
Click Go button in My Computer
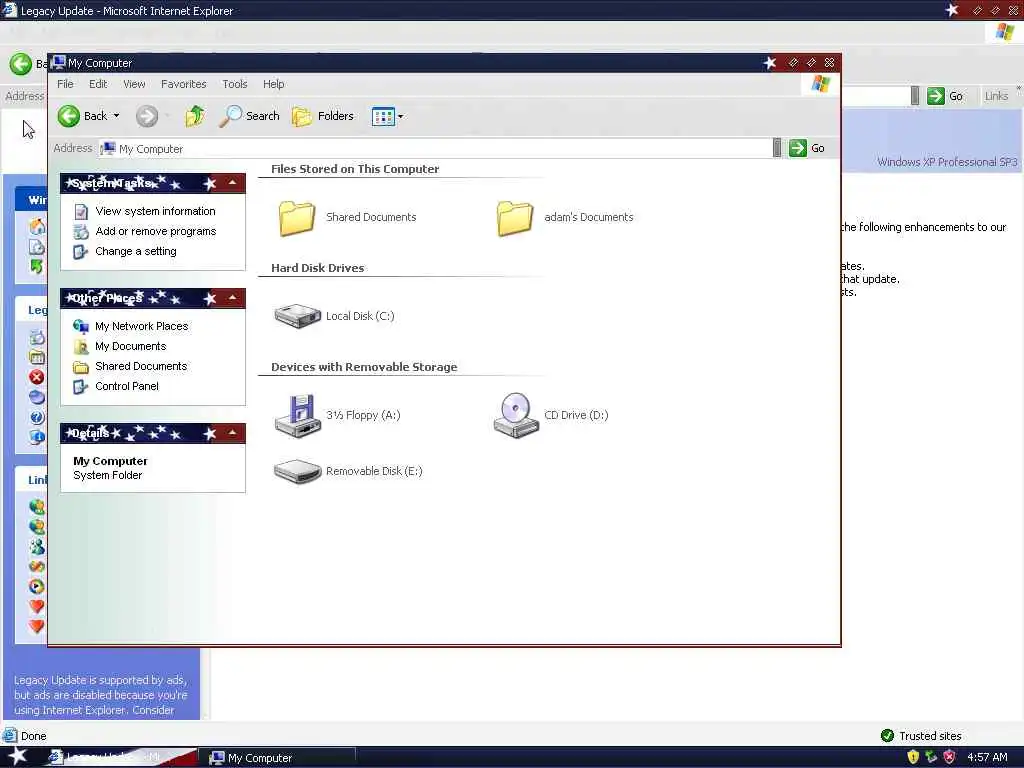[807, 148]
